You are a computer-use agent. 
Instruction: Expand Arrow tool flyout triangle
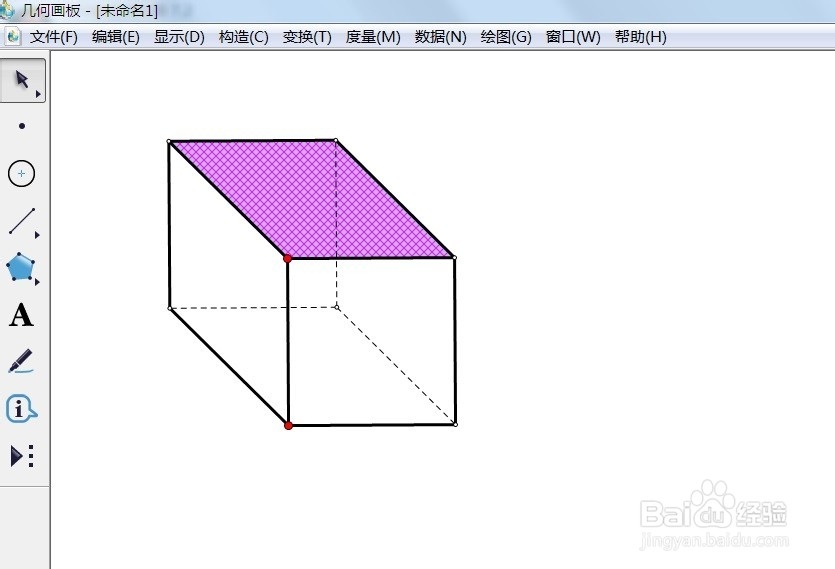[38, 94]
